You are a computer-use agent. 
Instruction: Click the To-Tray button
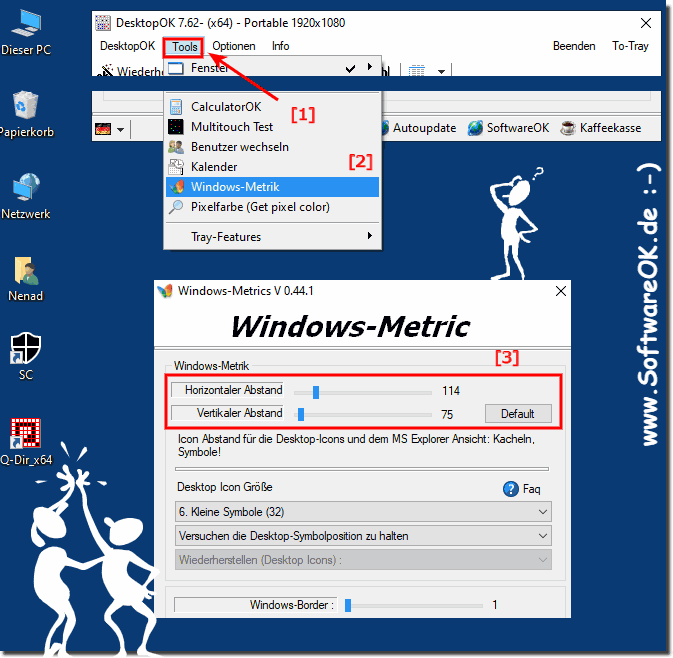pos(630,46)
